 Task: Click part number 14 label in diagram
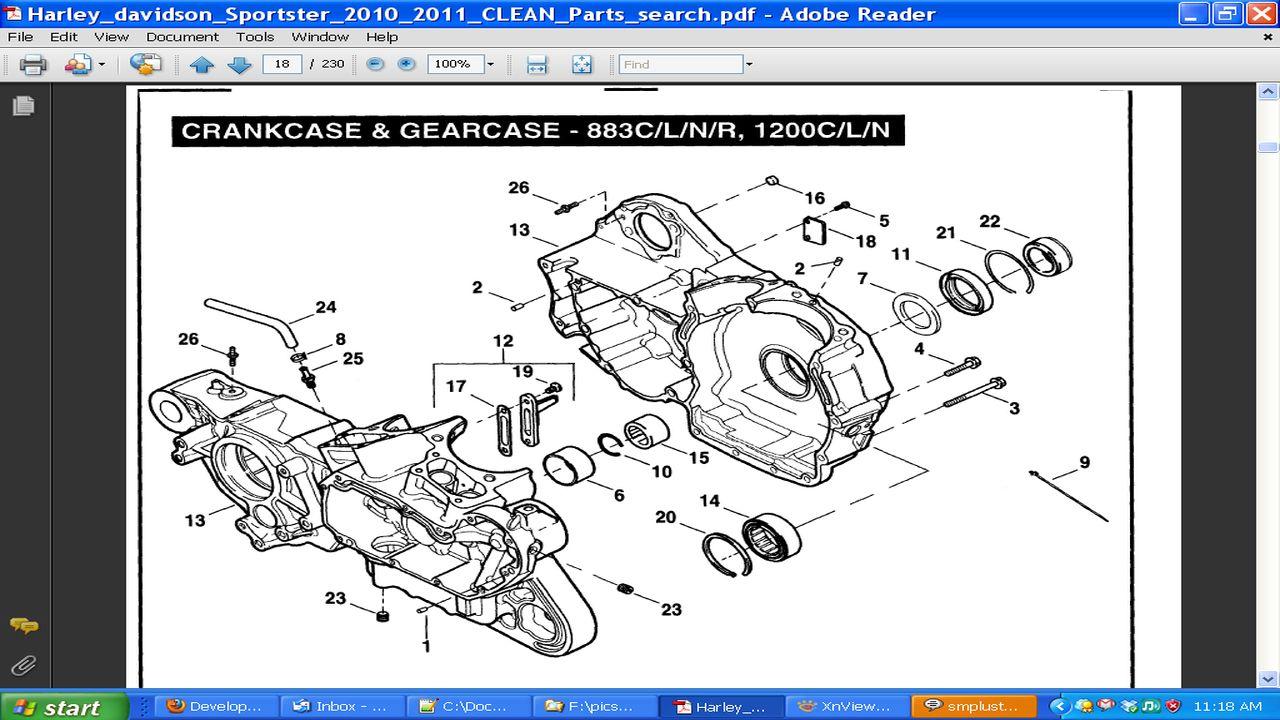pyautogui.click(x=709, y=500)
